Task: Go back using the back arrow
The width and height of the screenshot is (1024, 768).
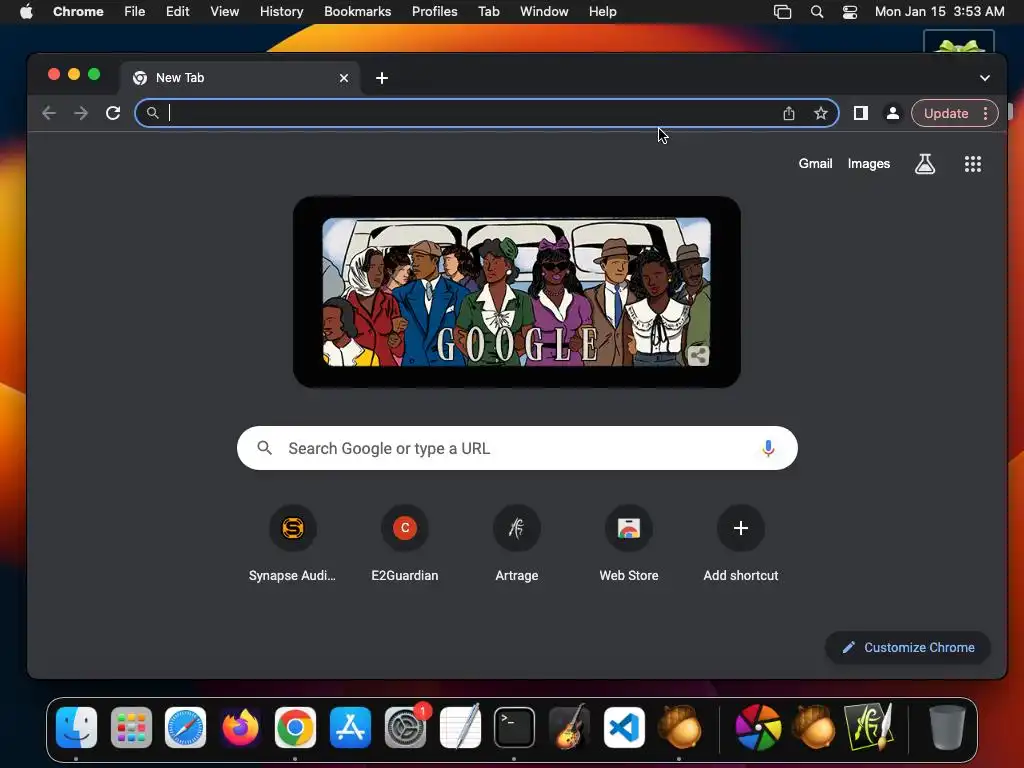Action: 49,113
